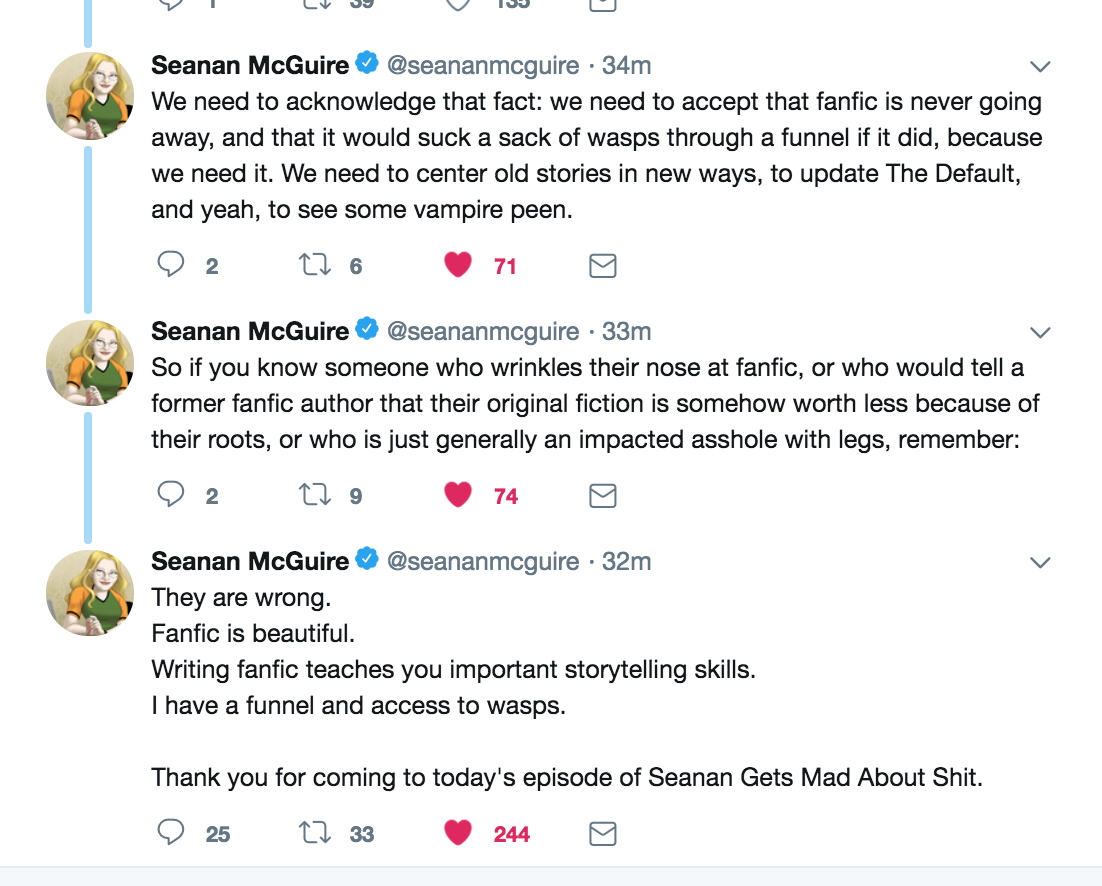Open the chevron menu on the 33m tweet
This screenshot has height=886, width=1102.
point(1040,332)
